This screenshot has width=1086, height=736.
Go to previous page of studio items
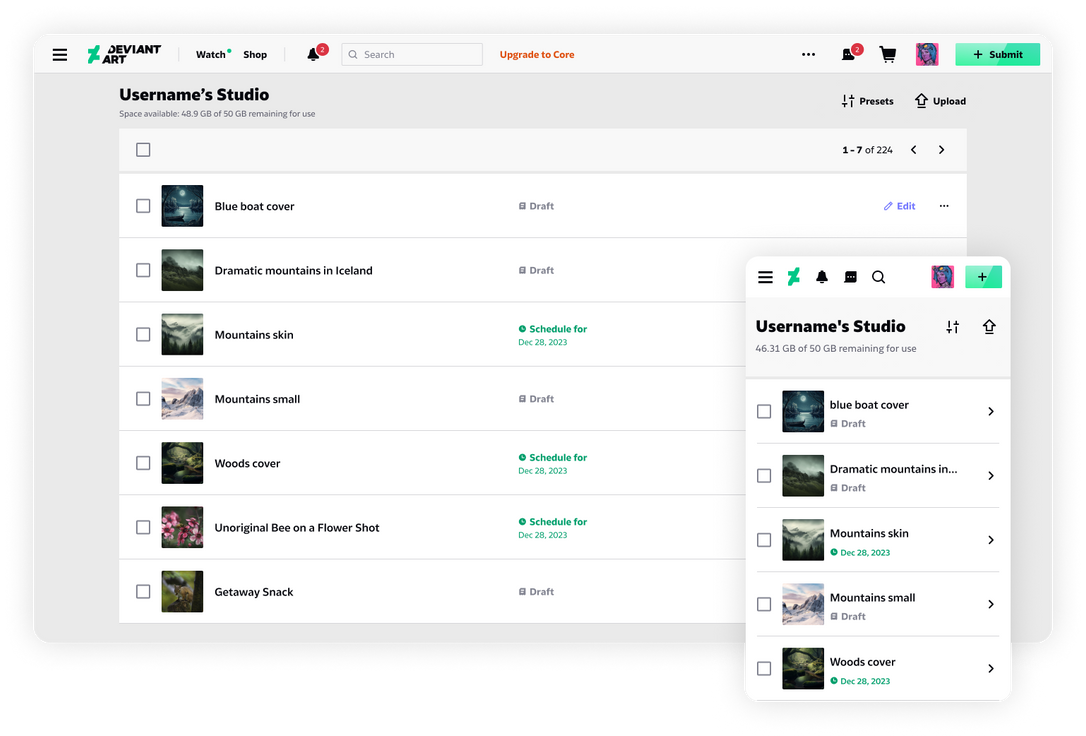pyautogui.click(x=914, y=150)
